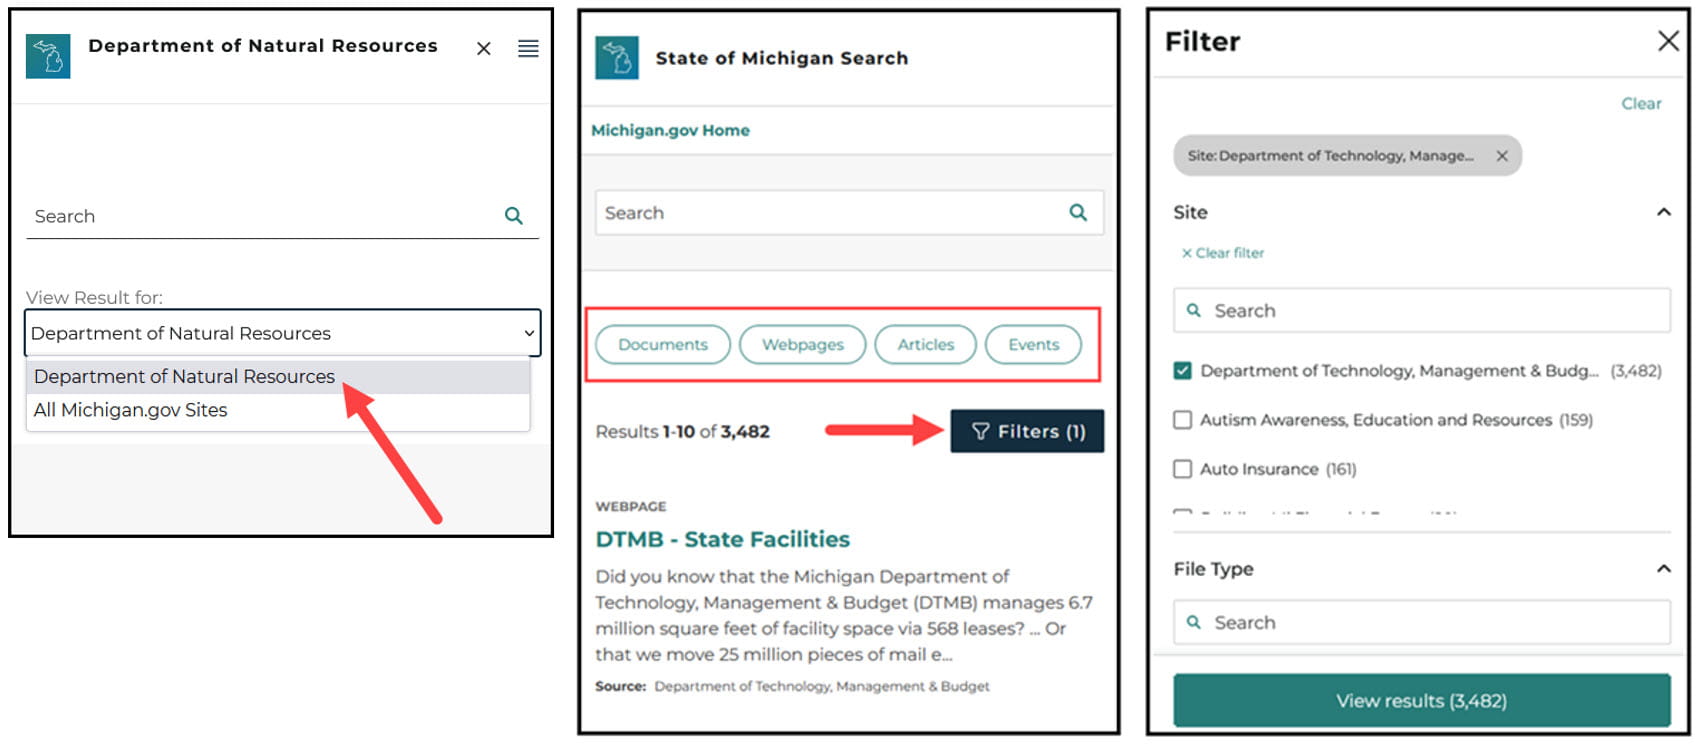The height and width of the screenshot is (751, 1707).
Task: Close the Department of Natural Resources search panel
Action: [x=484, y=48]
